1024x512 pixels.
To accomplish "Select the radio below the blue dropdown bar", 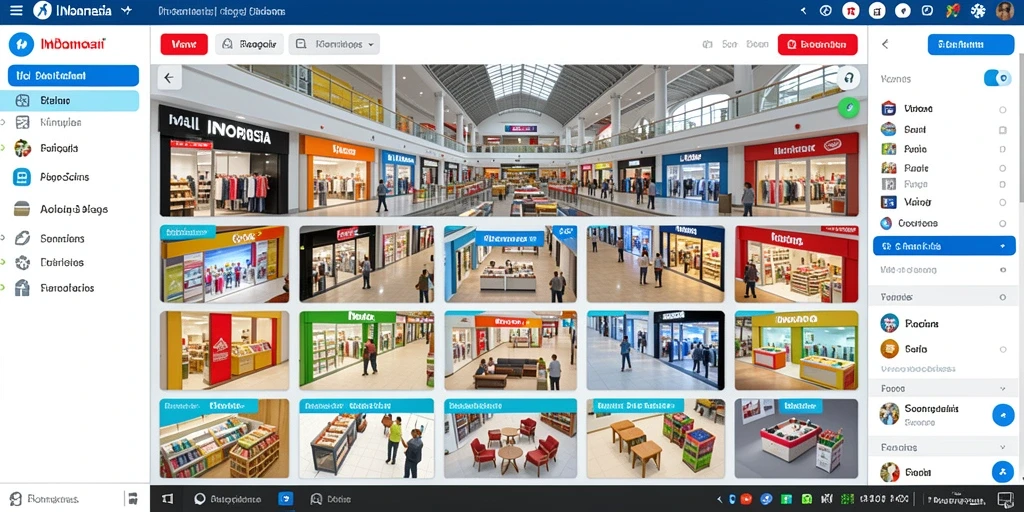I will click(x=1002, y=270).
